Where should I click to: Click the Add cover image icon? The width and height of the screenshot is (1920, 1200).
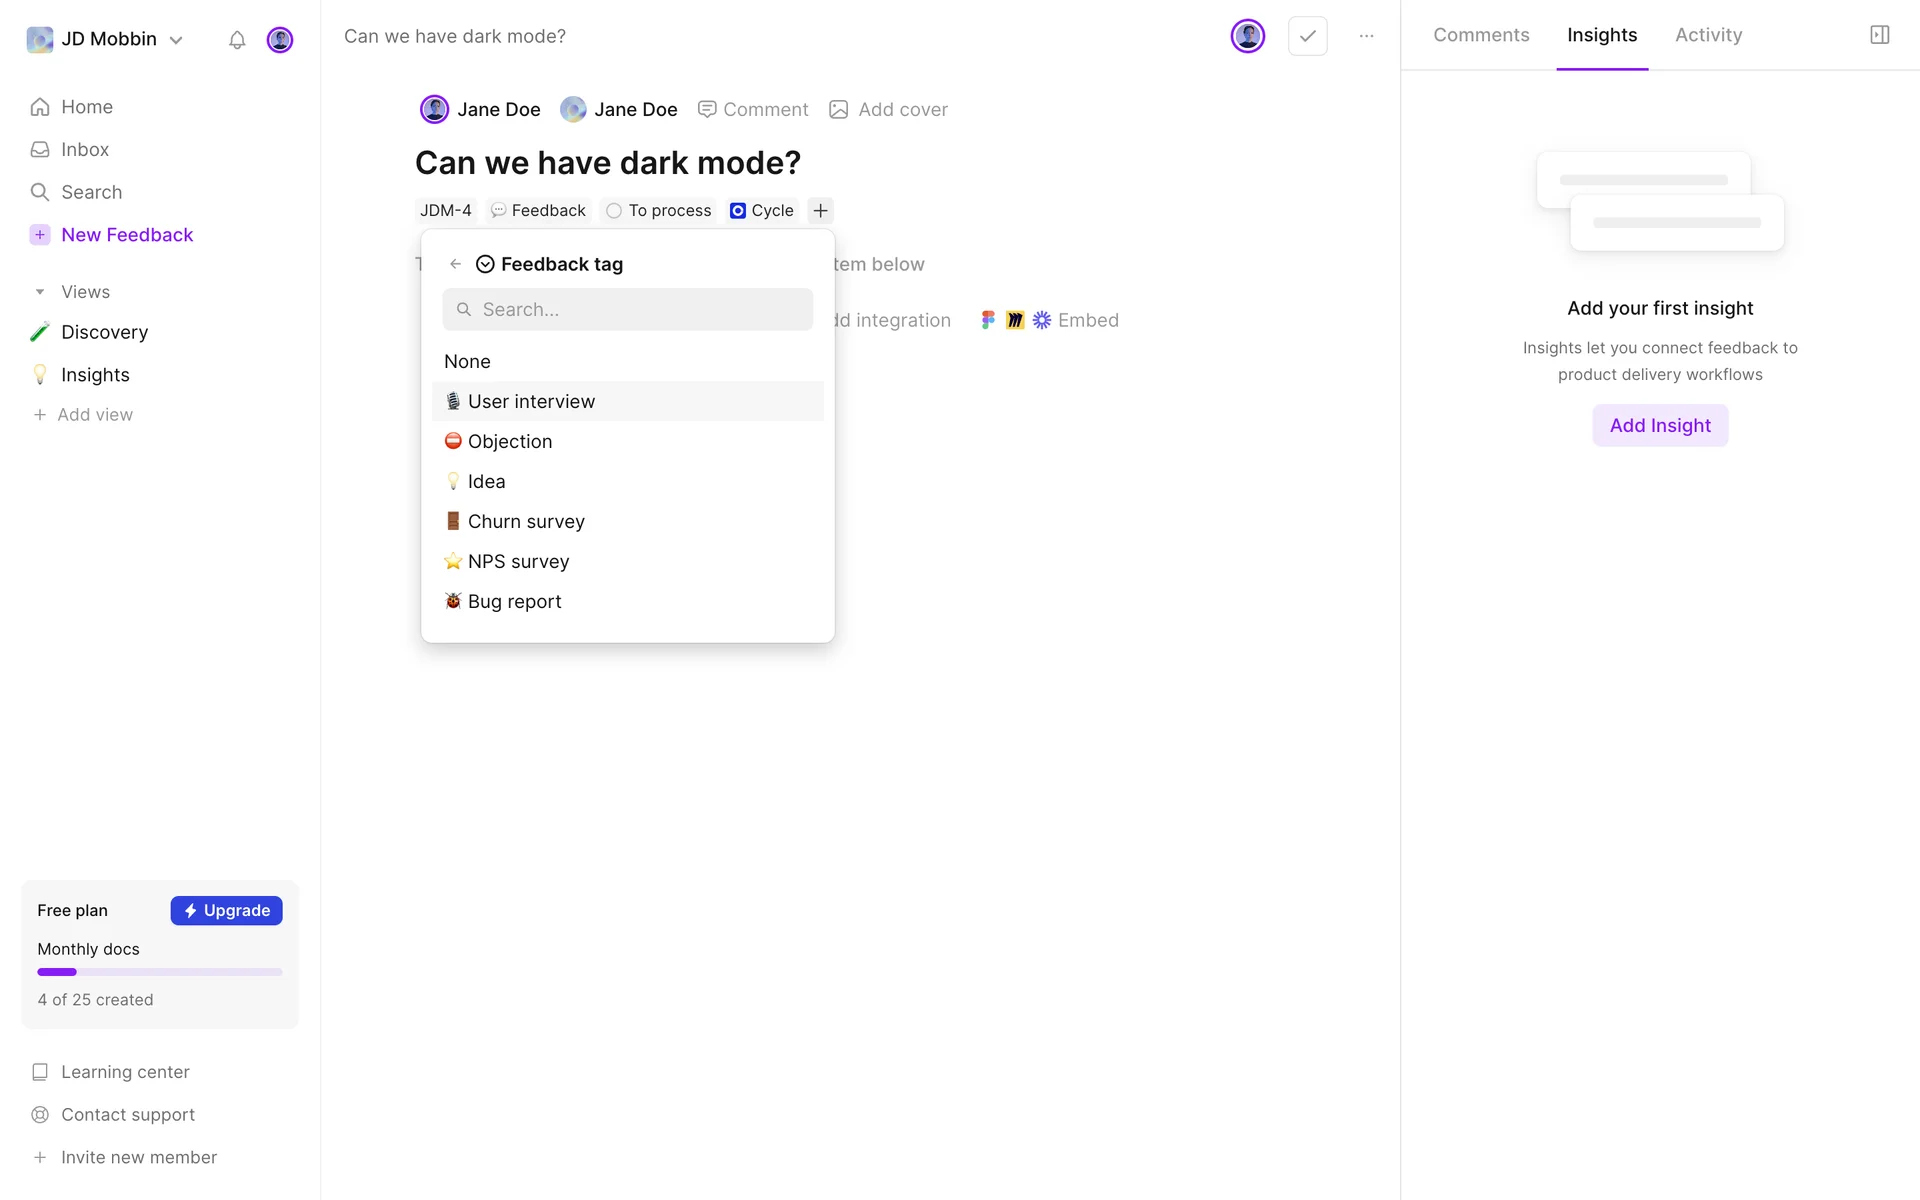pos(839,110)
